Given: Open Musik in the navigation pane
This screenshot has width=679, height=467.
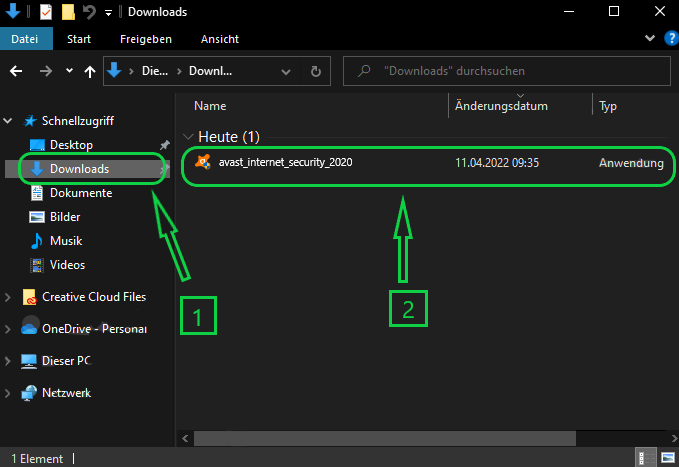Looking at the screenshot, I should tap(65, 240).
